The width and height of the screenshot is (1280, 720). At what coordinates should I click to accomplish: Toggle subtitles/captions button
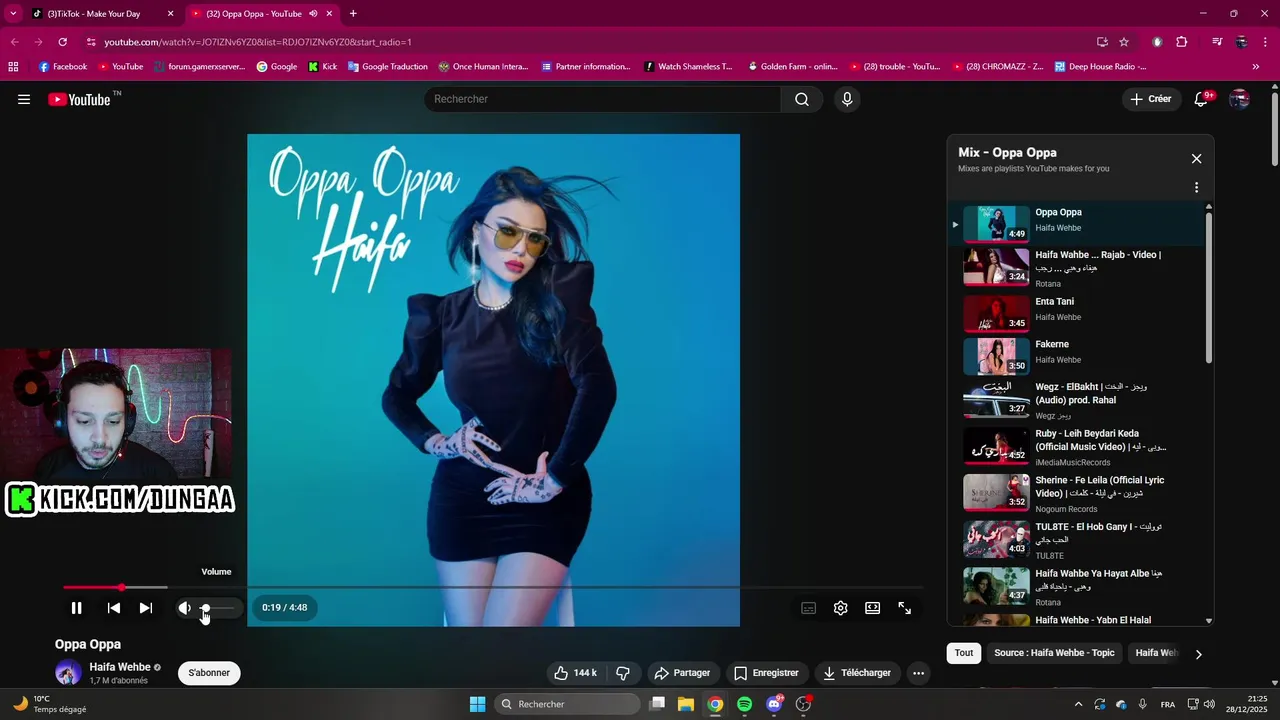[x=809, y=608]
